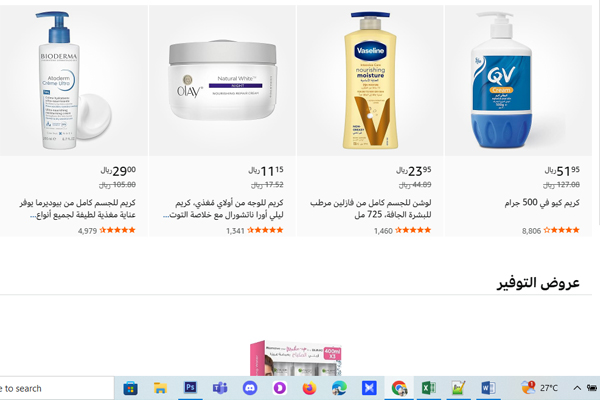Expand the system tray hidden icons chevron

[577, 388]
